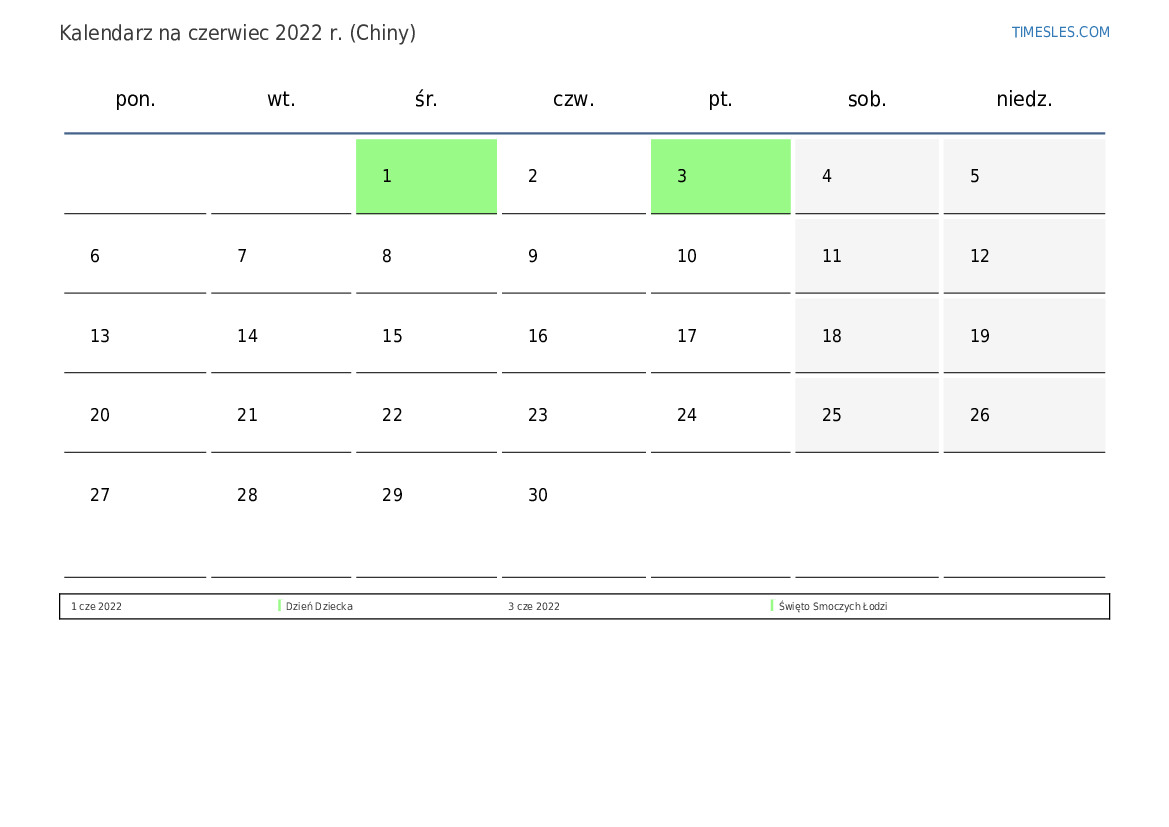Select the '3 cze 2022' legend date
The image size is (1169, 827).
[x=534, y=606]
